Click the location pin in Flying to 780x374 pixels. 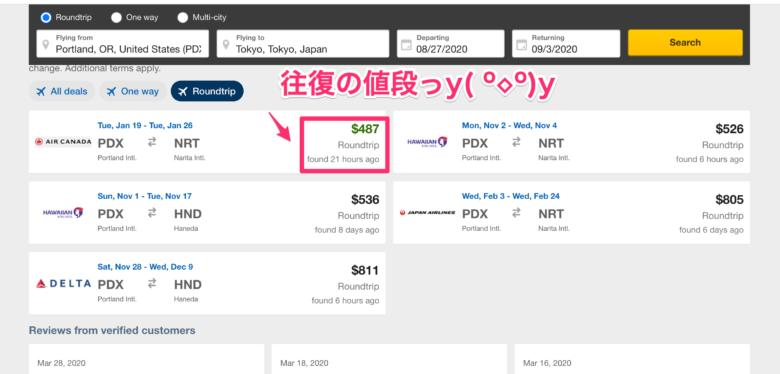click(226, 45)
